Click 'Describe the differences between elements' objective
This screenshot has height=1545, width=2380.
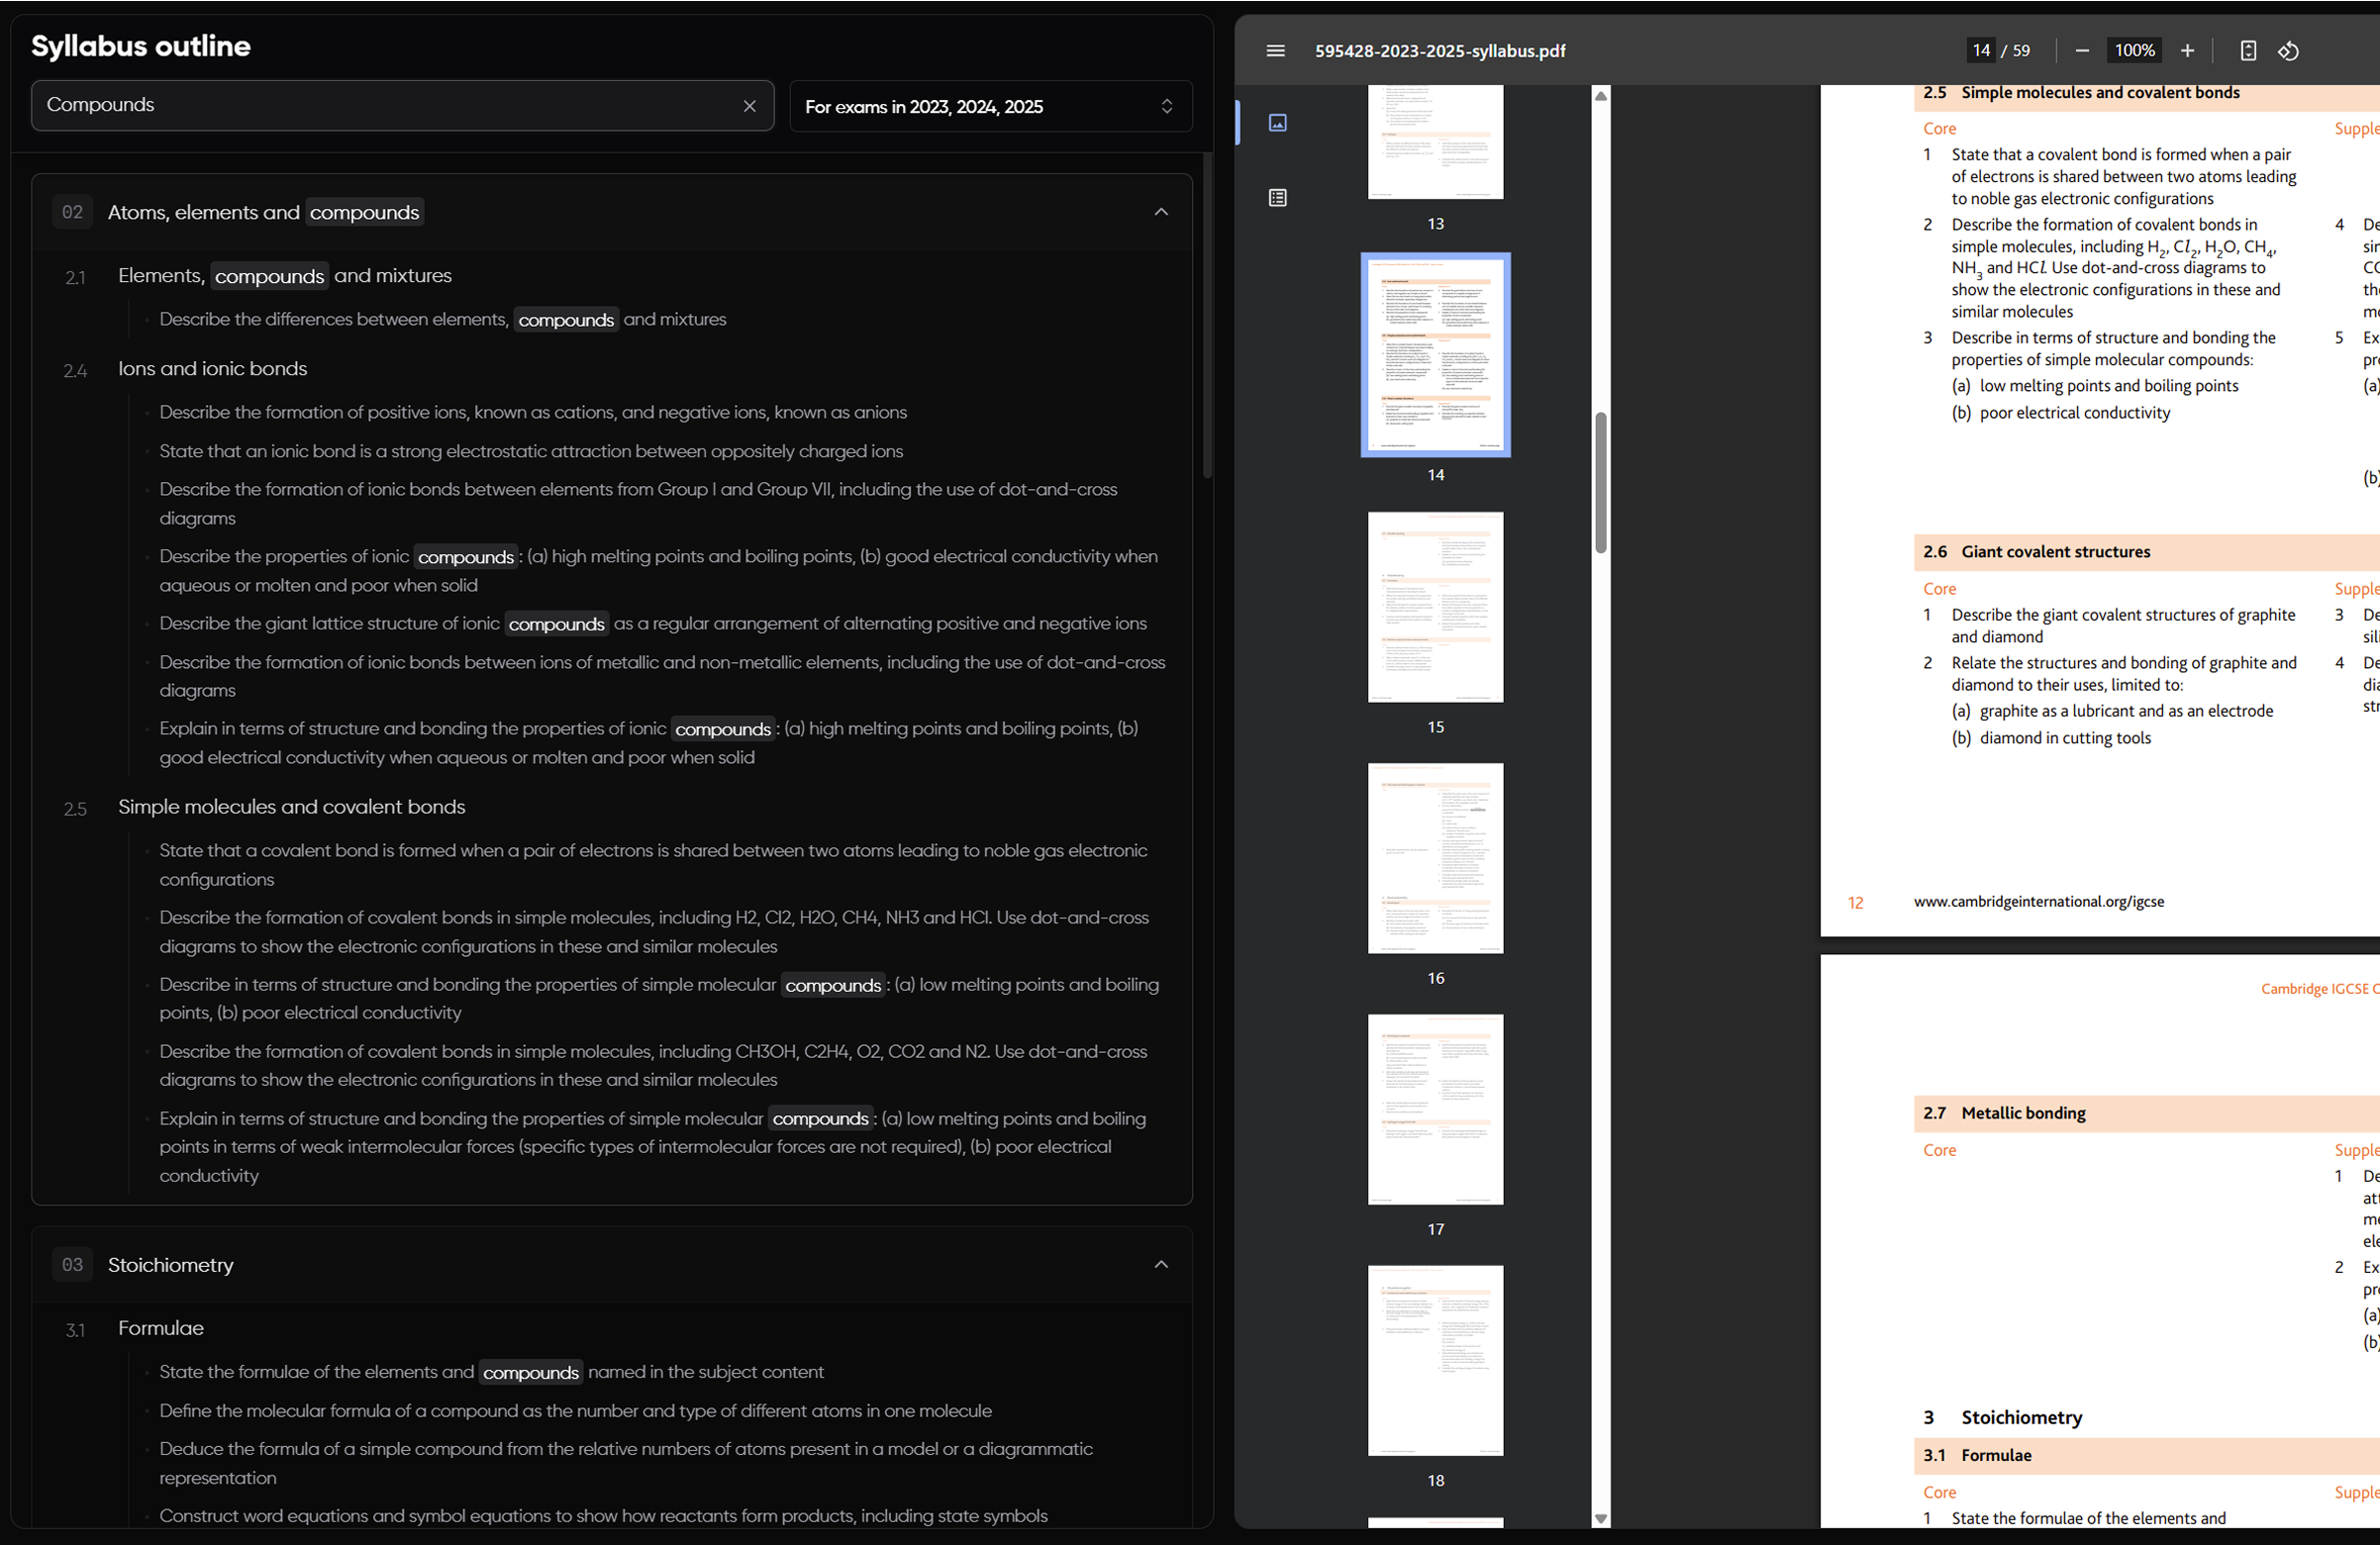pyautogui.click(x=443, y=320)
